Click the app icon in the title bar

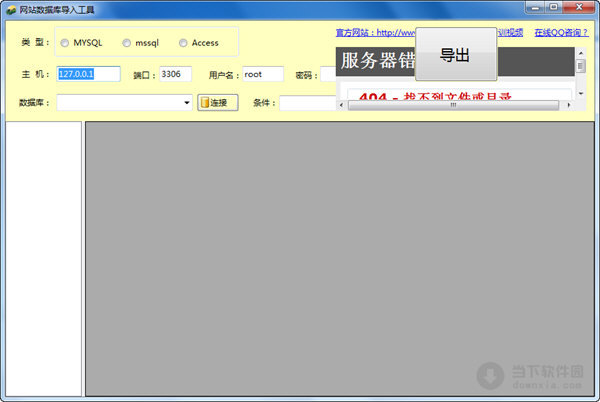(10, 8)
